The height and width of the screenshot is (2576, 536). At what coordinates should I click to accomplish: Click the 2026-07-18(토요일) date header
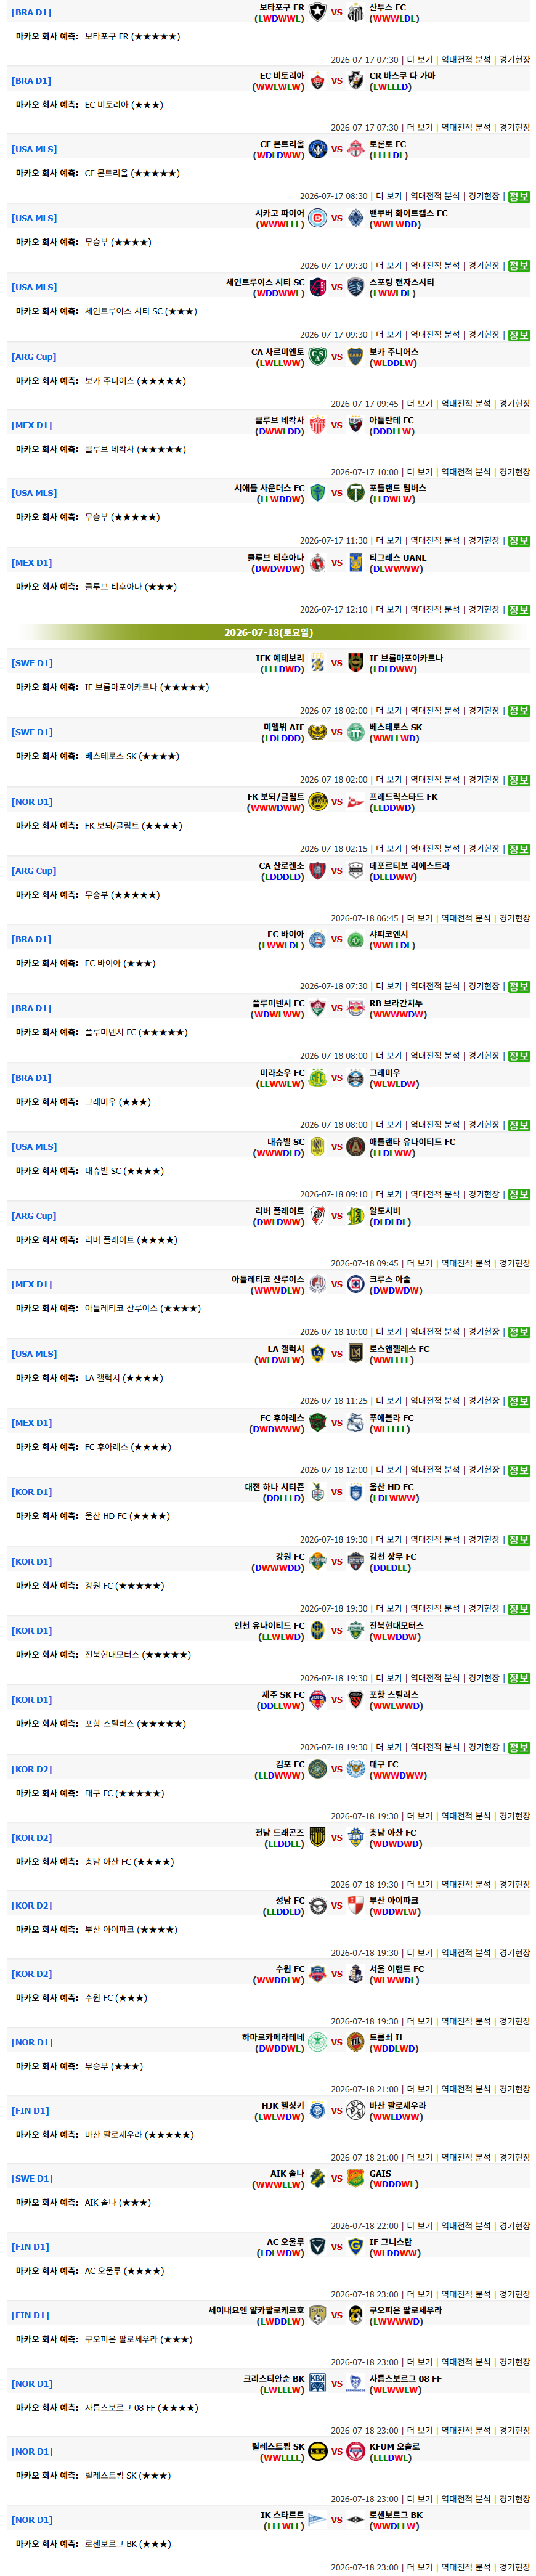pos(268,632)
